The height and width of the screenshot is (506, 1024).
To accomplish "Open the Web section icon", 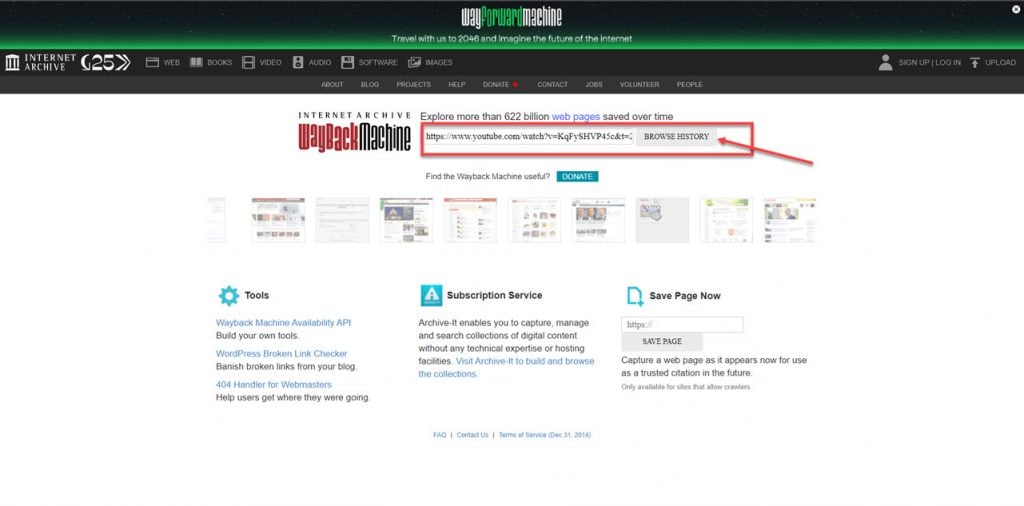I will click(x=152, y=63).
